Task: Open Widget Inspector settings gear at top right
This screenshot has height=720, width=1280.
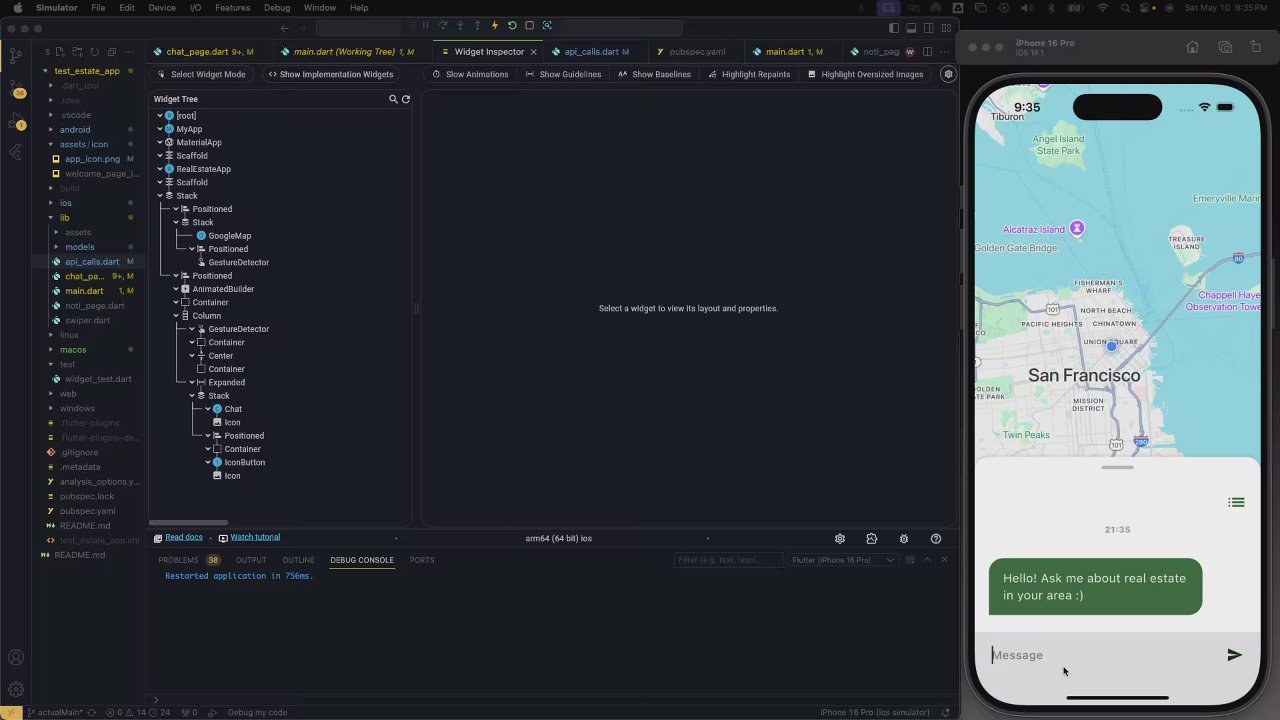Action: pyautogui.click(x=949, y=74)
